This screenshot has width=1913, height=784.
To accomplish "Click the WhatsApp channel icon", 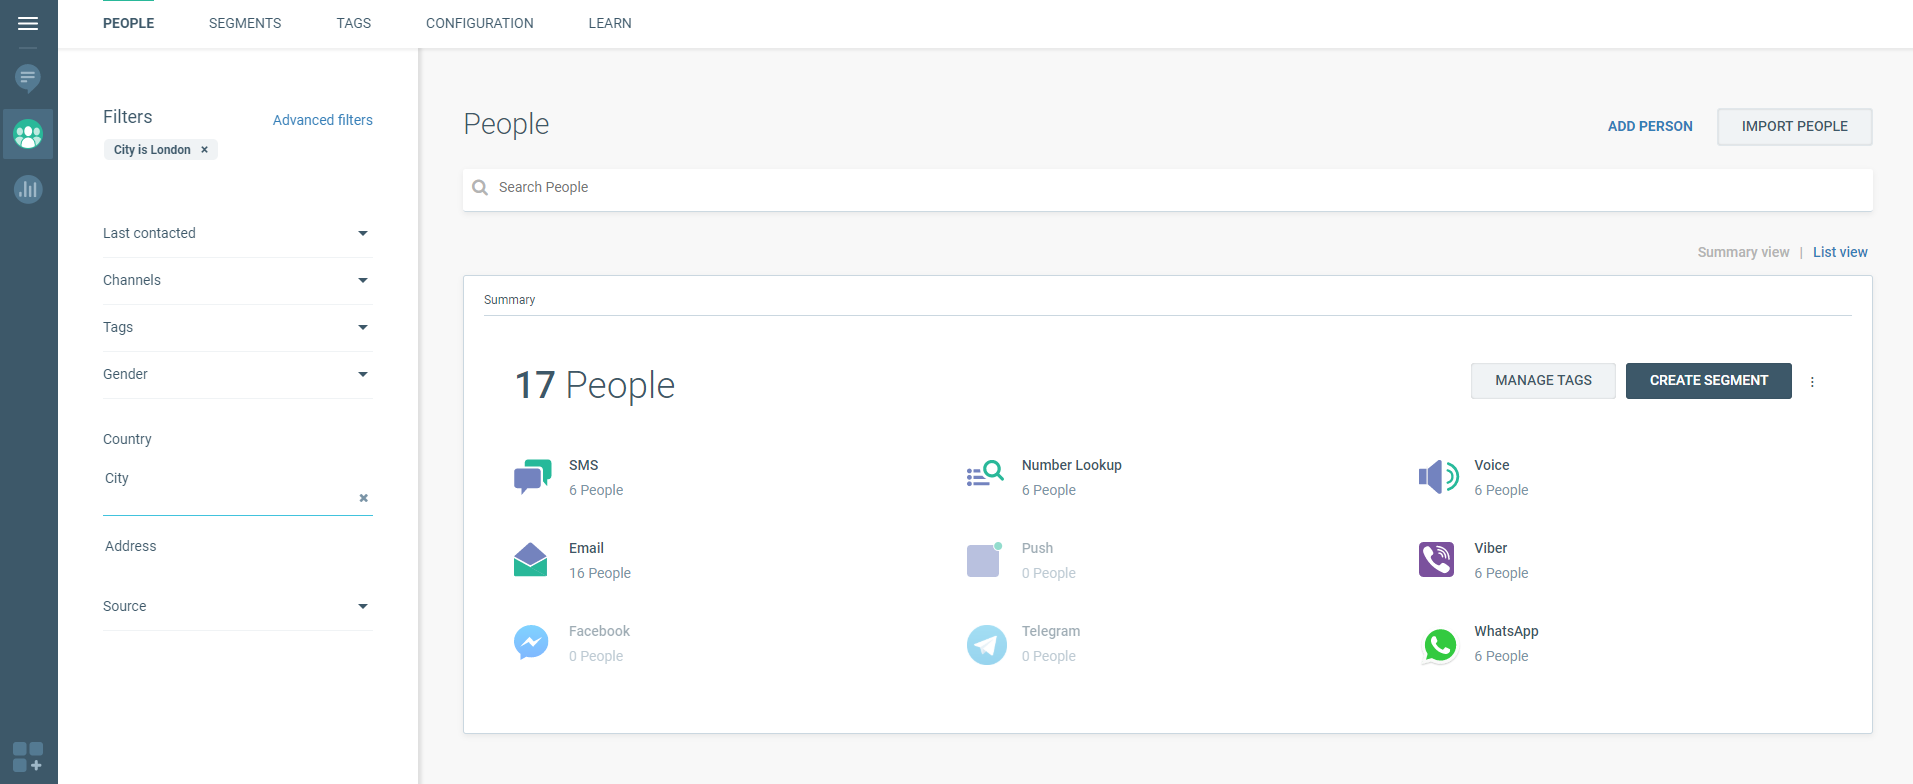I will [x=1439, y=645].
